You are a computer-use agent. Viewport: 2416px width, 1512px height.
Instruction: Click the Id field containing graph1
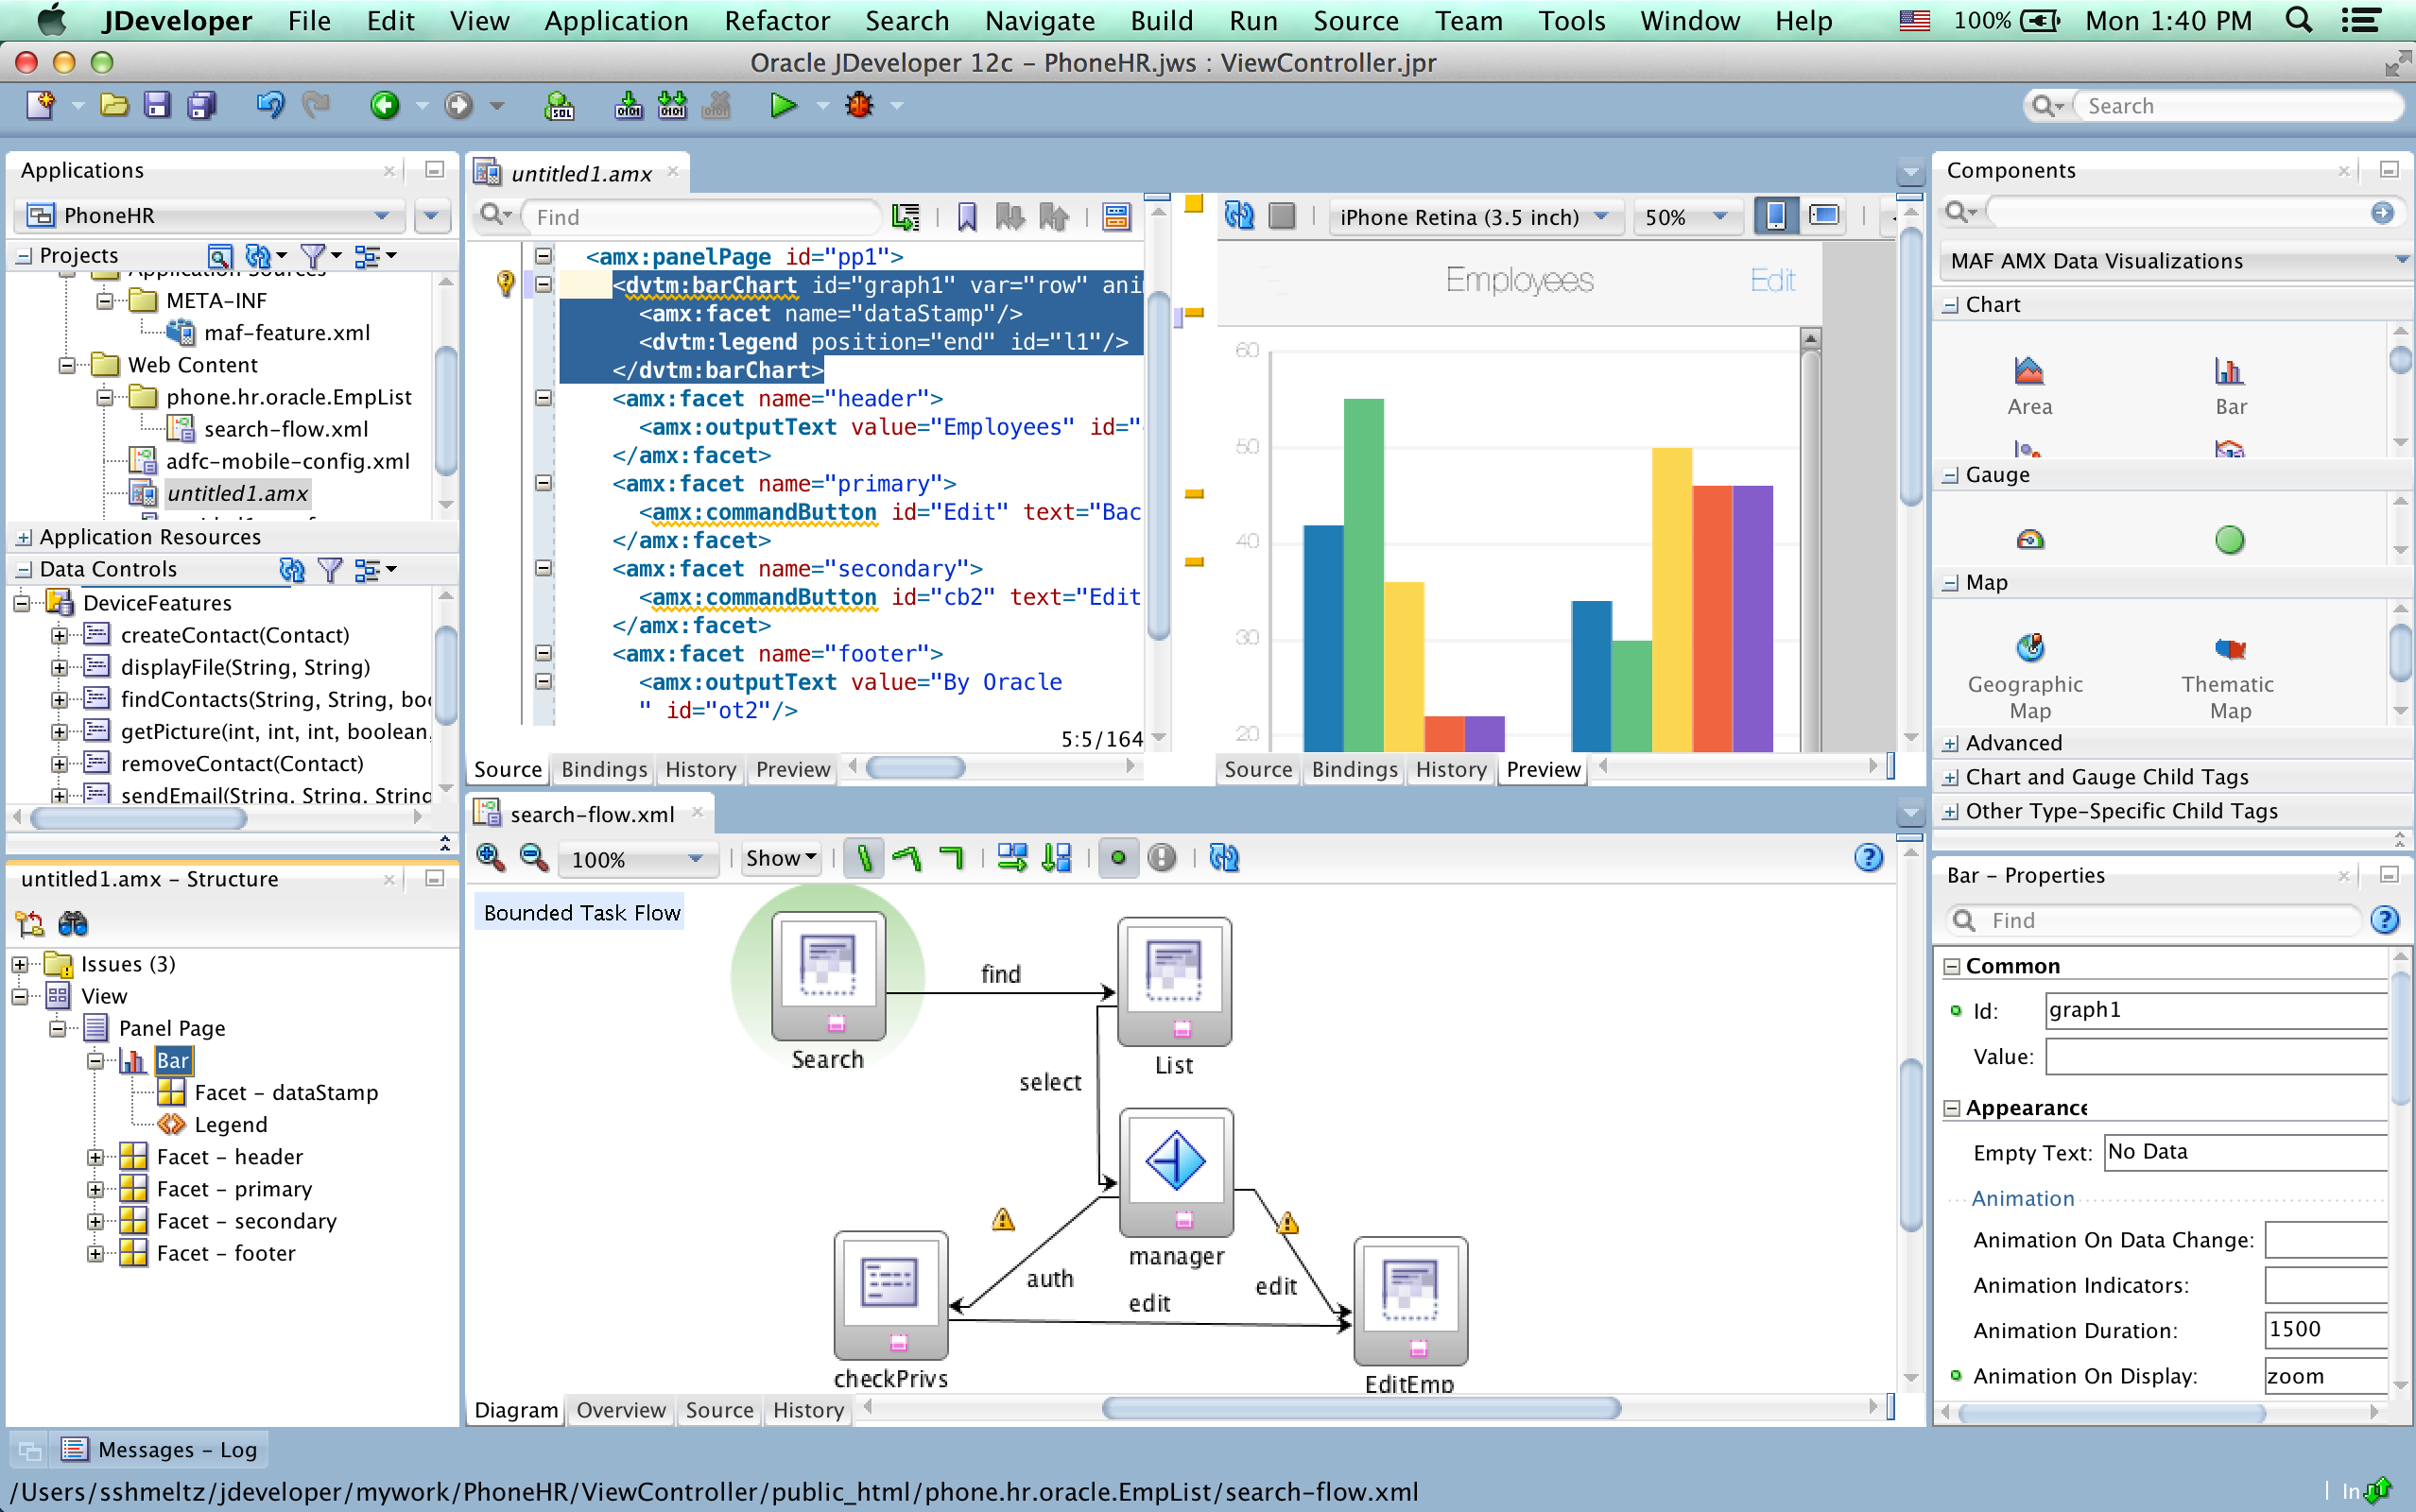coord(2217,1010)
